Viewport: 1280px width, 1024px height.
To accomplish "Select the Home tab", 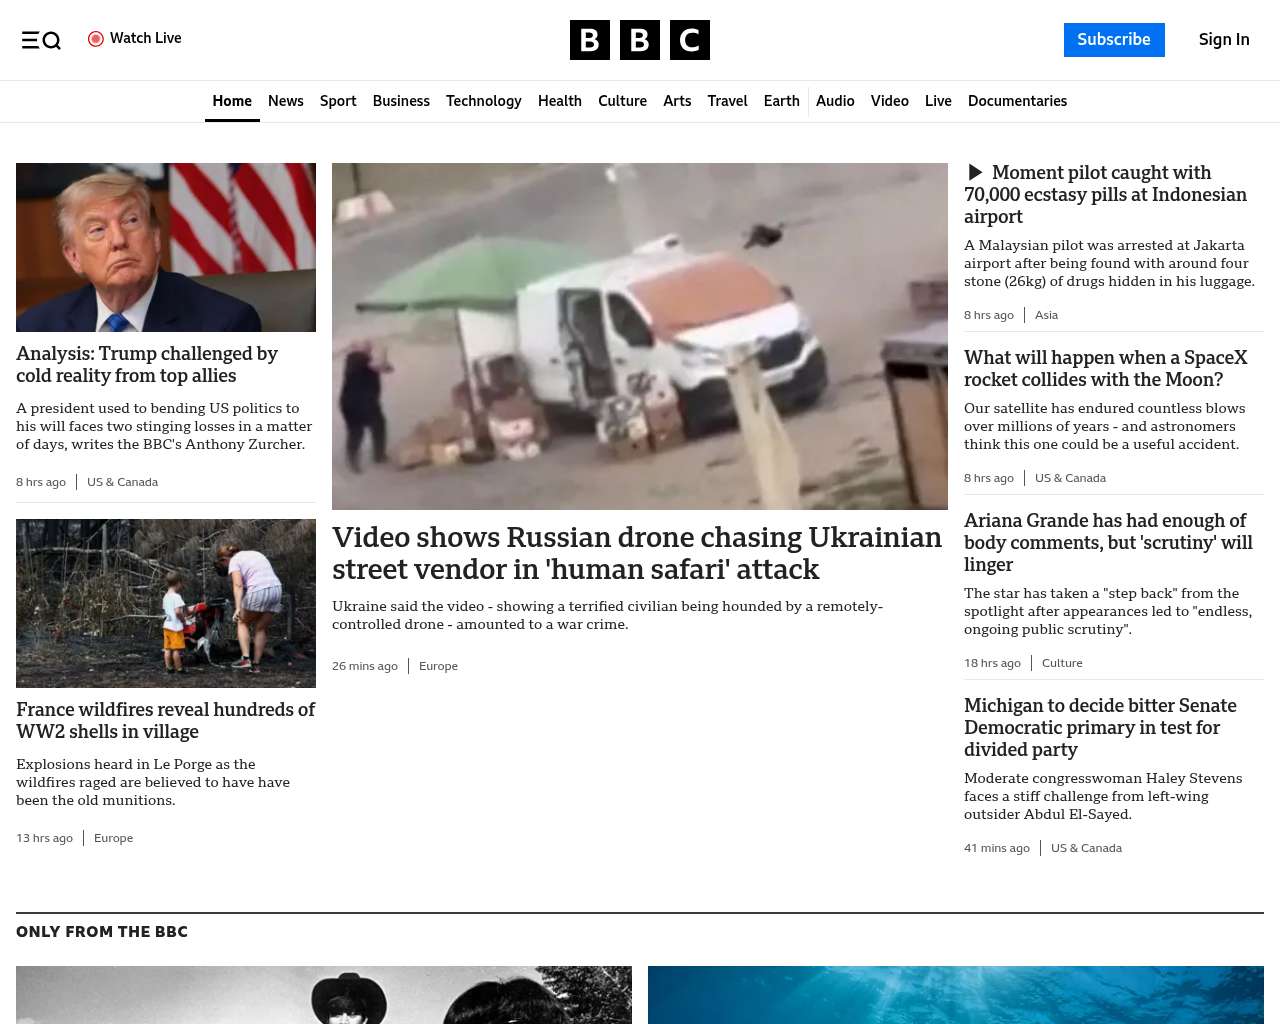I will point(232,101).
